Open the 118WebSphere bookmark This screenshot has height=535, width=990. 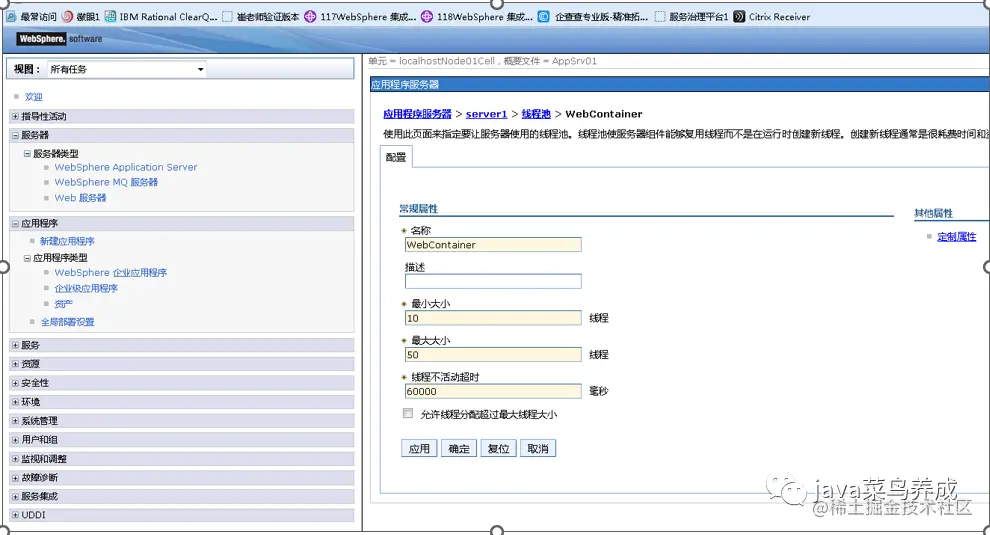point(477,16)
